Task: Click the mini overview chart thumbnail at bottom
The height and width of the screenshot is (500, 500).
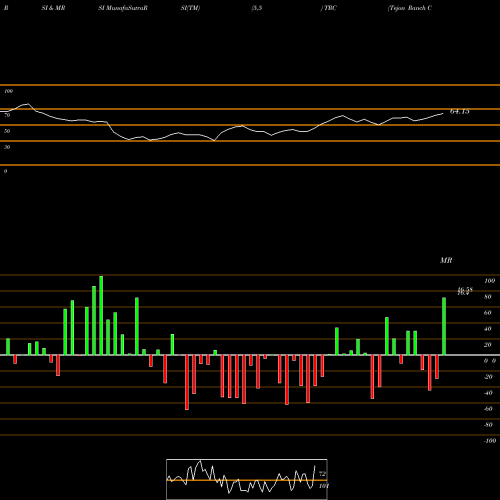Action: click(247, 479)
